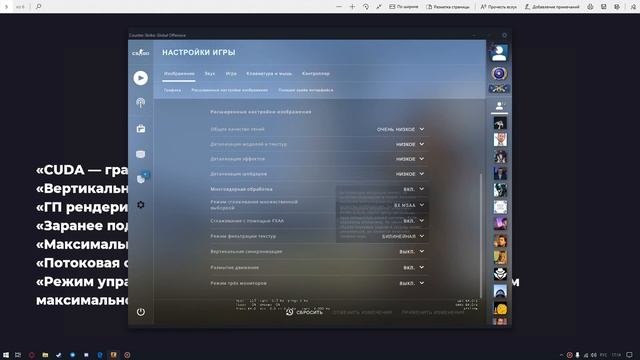
Task: Open the FXAA anti-aliasing dropdown
Action: click(413, 221)
